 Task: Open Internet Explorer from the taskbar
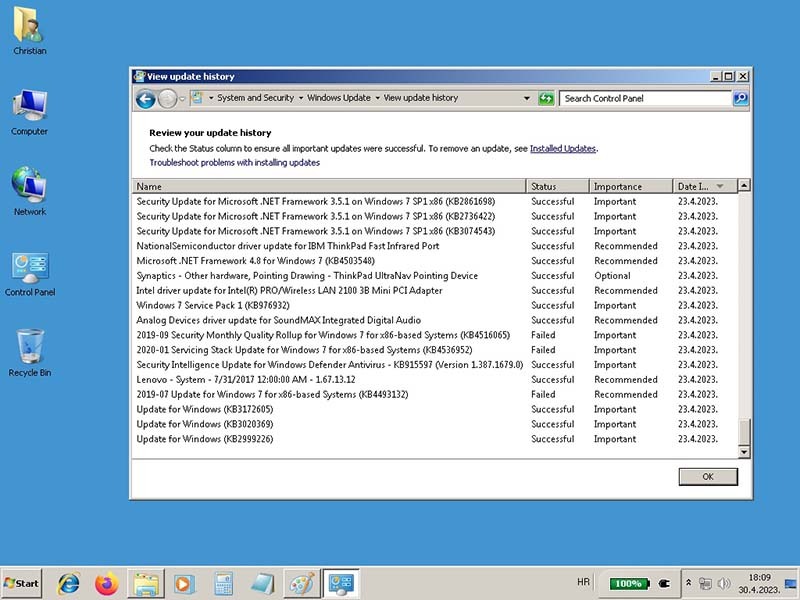click(69, 582)
